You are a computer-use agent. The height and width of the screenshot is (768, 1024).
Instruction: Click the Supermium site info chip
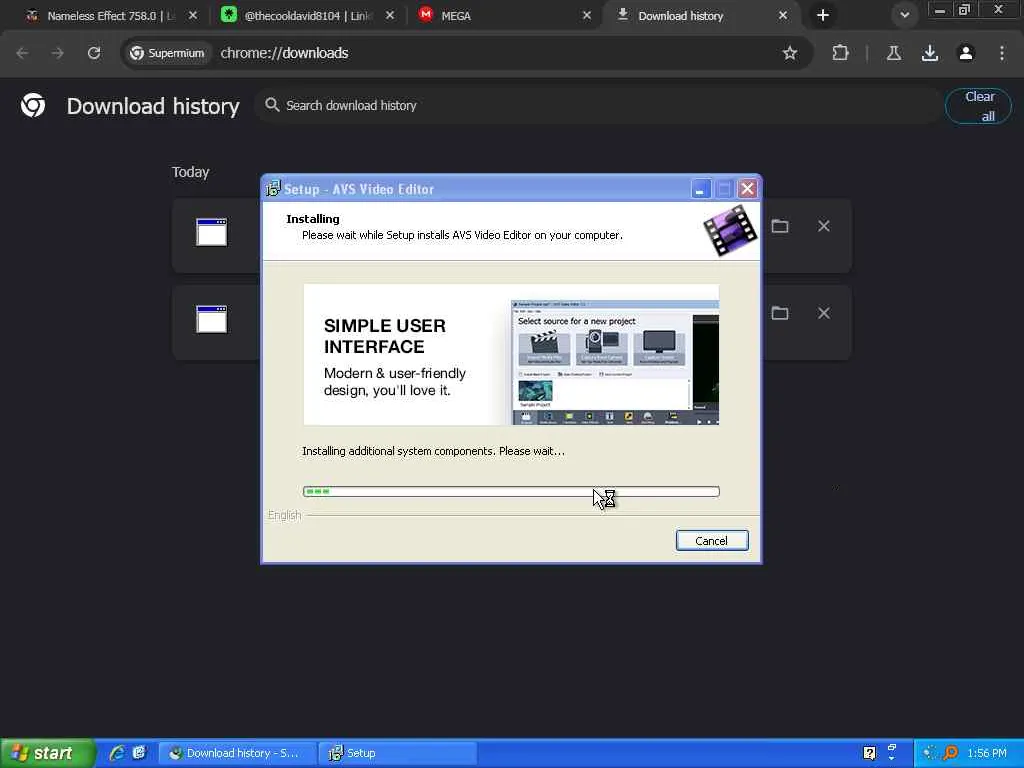point(167,53)
